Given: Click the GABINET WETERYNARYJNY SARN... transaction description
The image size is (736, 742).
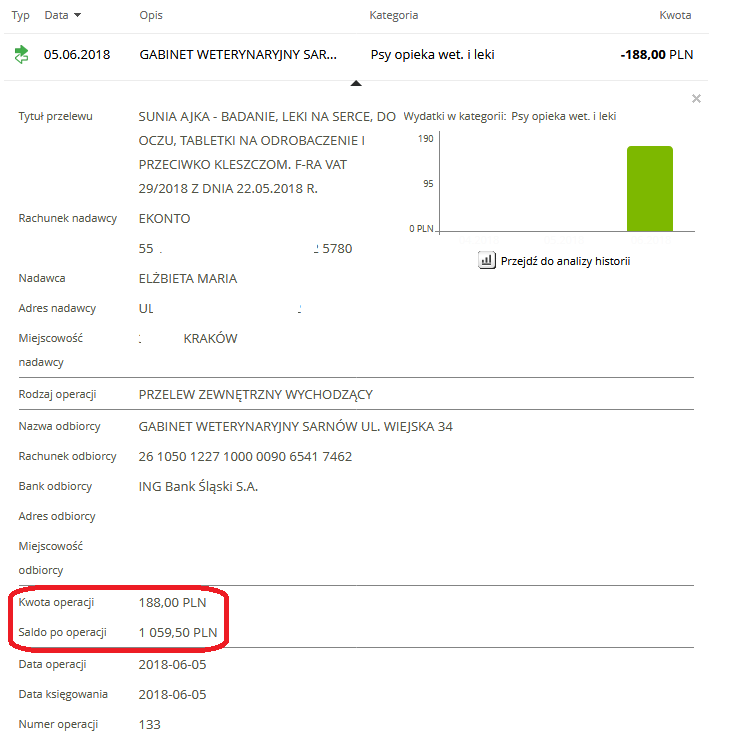Looking at the screenshot, I should click(238, 55).
